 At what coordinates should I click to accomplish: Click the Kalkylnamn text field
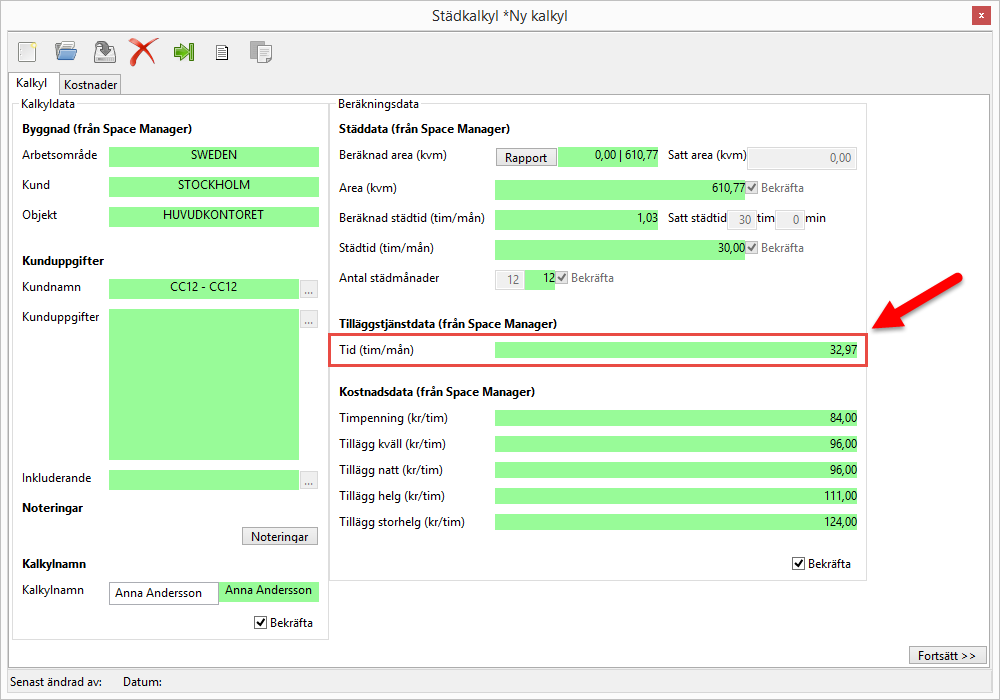(163, 593)
